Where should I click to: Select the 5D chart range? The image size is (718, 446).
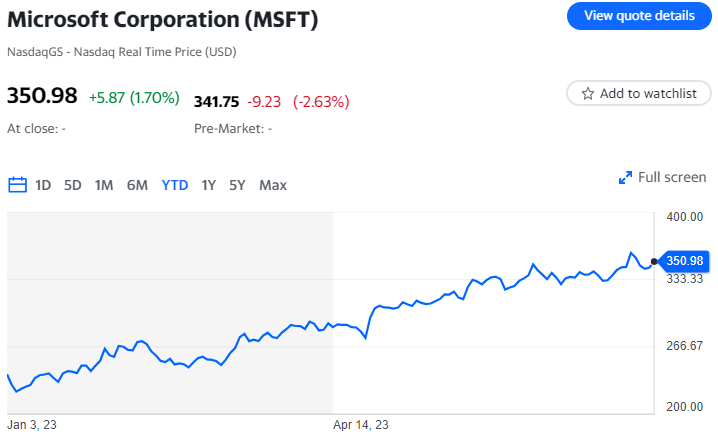point(73,185)
